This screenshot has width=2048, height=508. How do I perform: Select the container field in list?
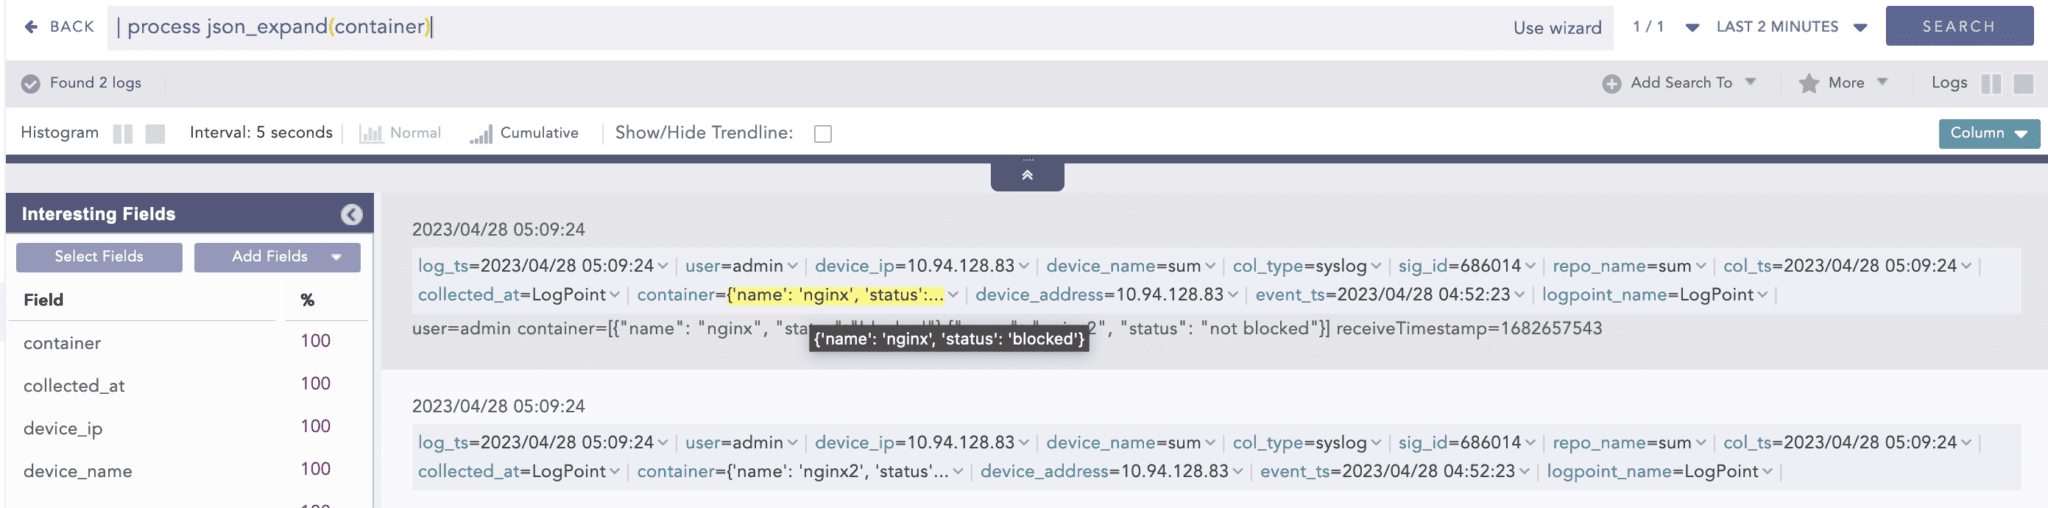click(x=62, y=343)
